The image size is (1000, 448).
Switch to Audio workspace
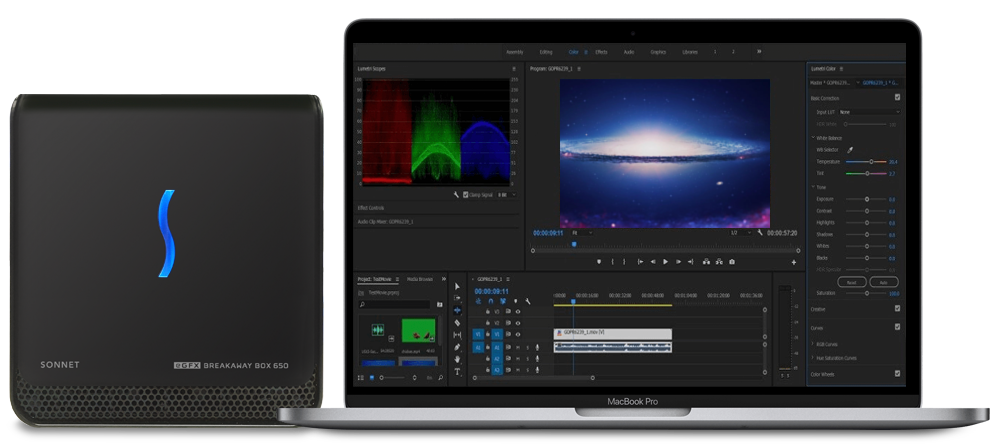click(x=629, y=52)
